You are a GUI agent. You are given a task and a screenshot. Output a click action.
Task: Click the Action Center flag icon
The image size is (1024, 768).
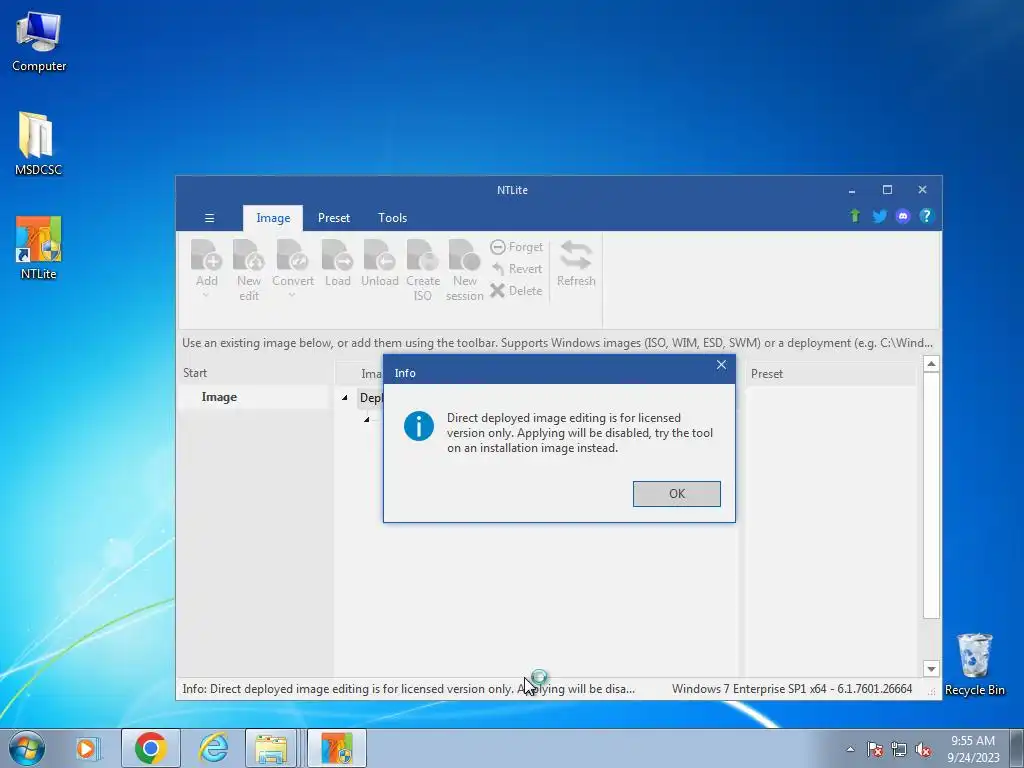click(x=874, y=749)
